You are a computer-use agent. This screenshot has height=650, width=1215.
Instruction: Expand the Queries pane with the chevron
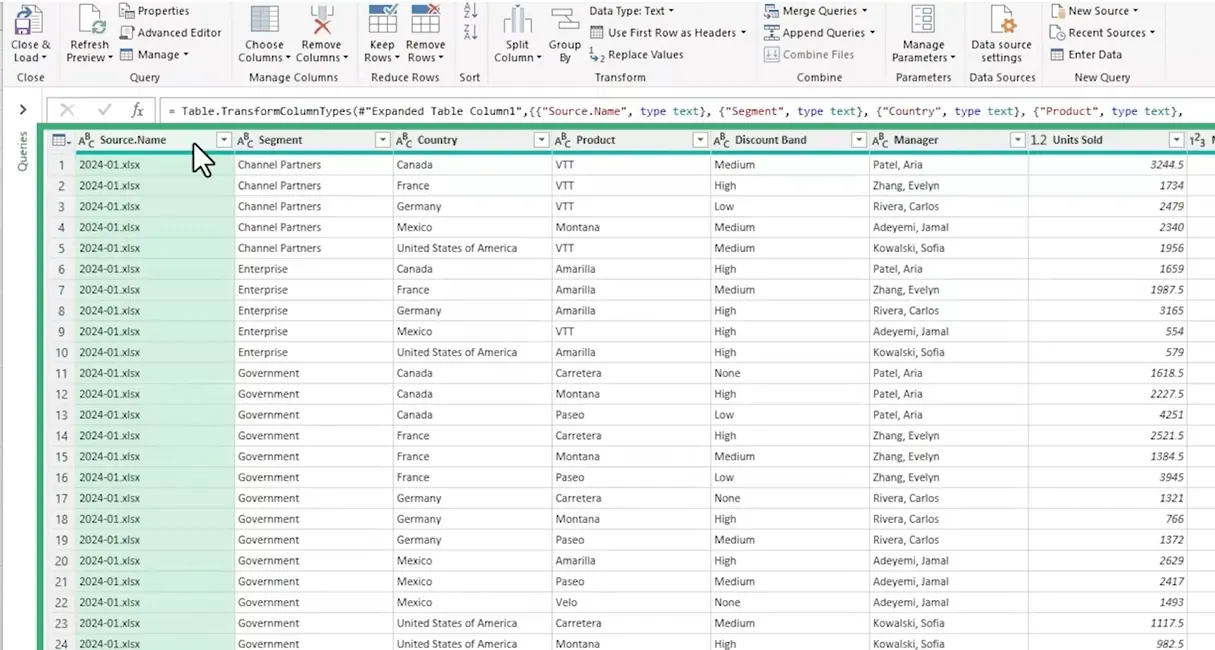(23, 110)
